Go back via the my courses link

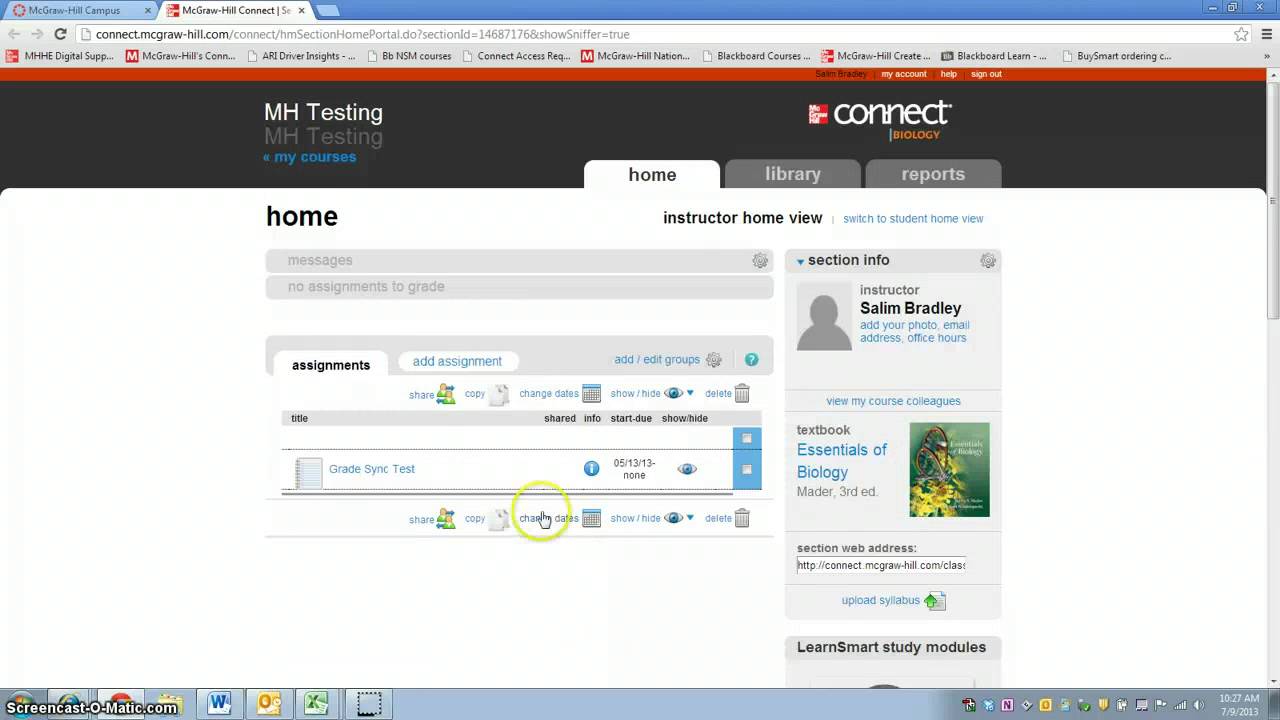pyautogui.click(x=309, y=157)
